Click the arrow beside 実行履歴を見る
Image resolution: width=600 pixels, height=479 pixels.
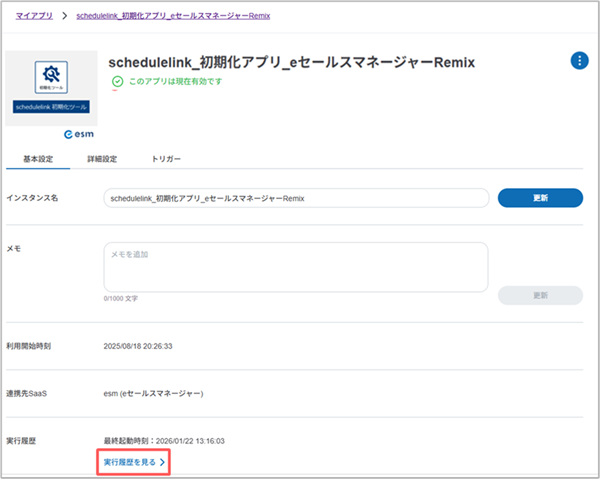pos(162,462)
